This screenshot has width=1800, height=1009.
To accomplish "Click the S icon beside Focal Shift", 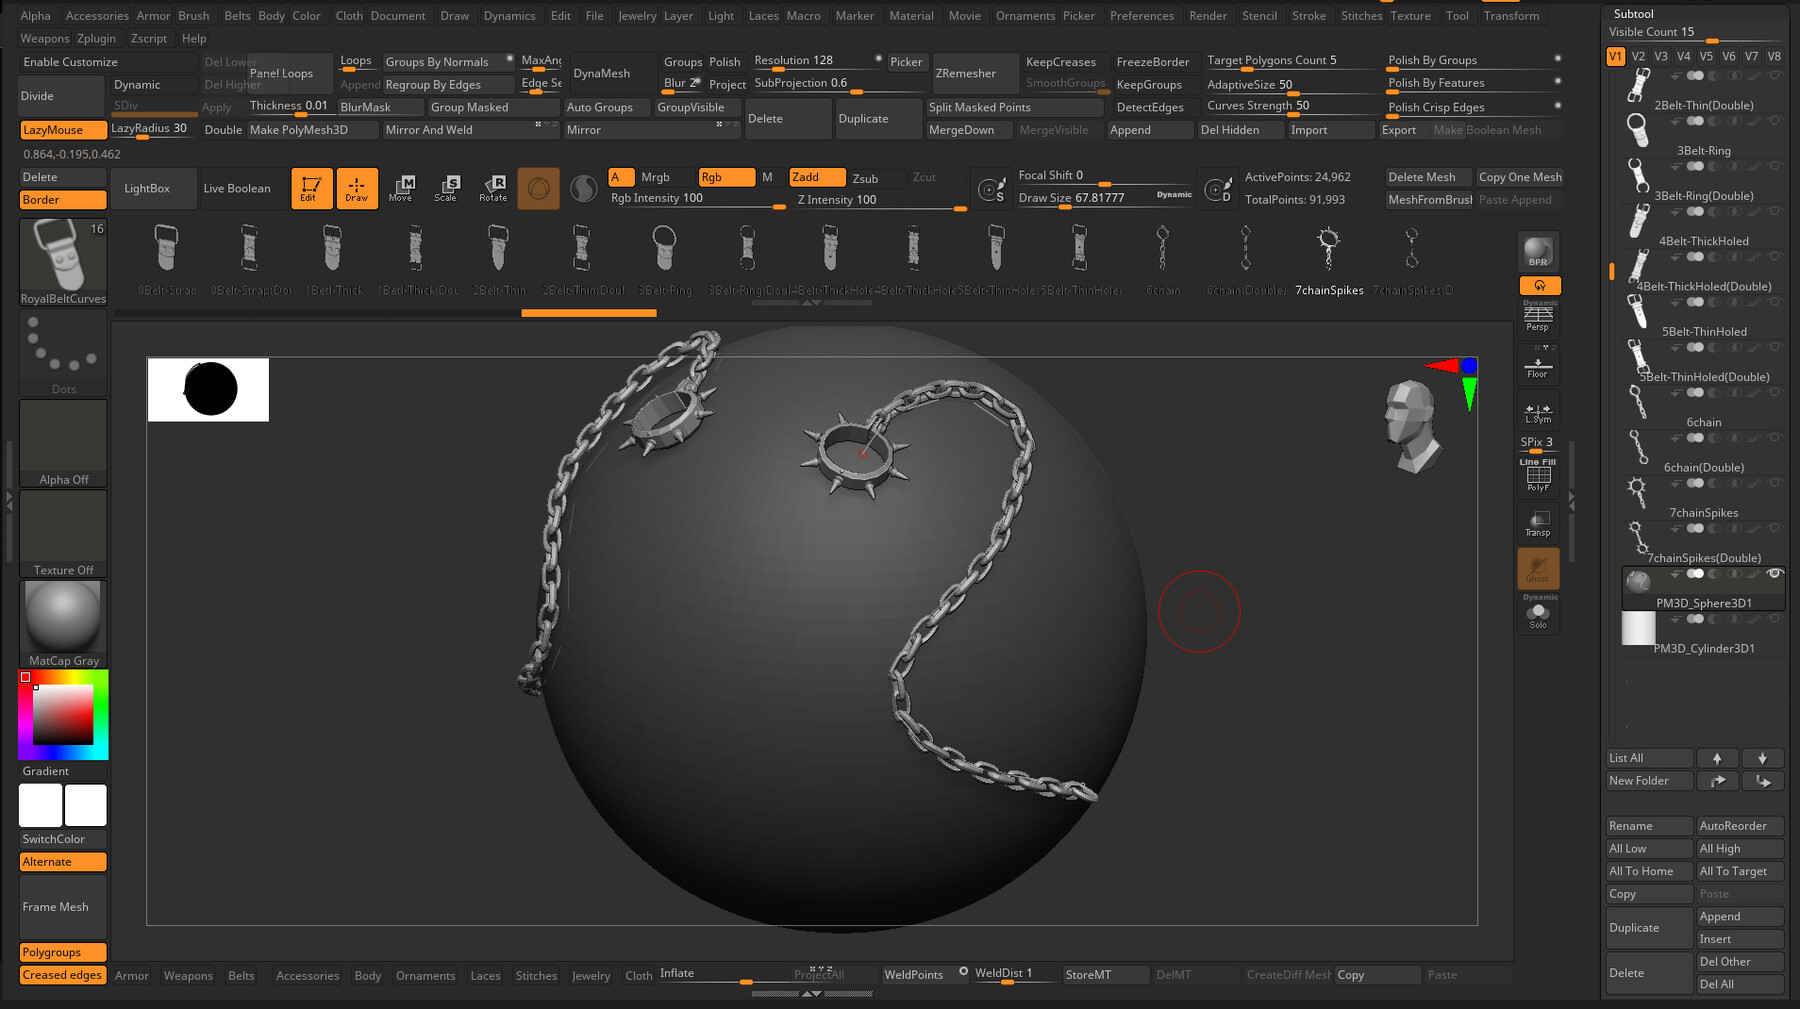I will (991, 189).
